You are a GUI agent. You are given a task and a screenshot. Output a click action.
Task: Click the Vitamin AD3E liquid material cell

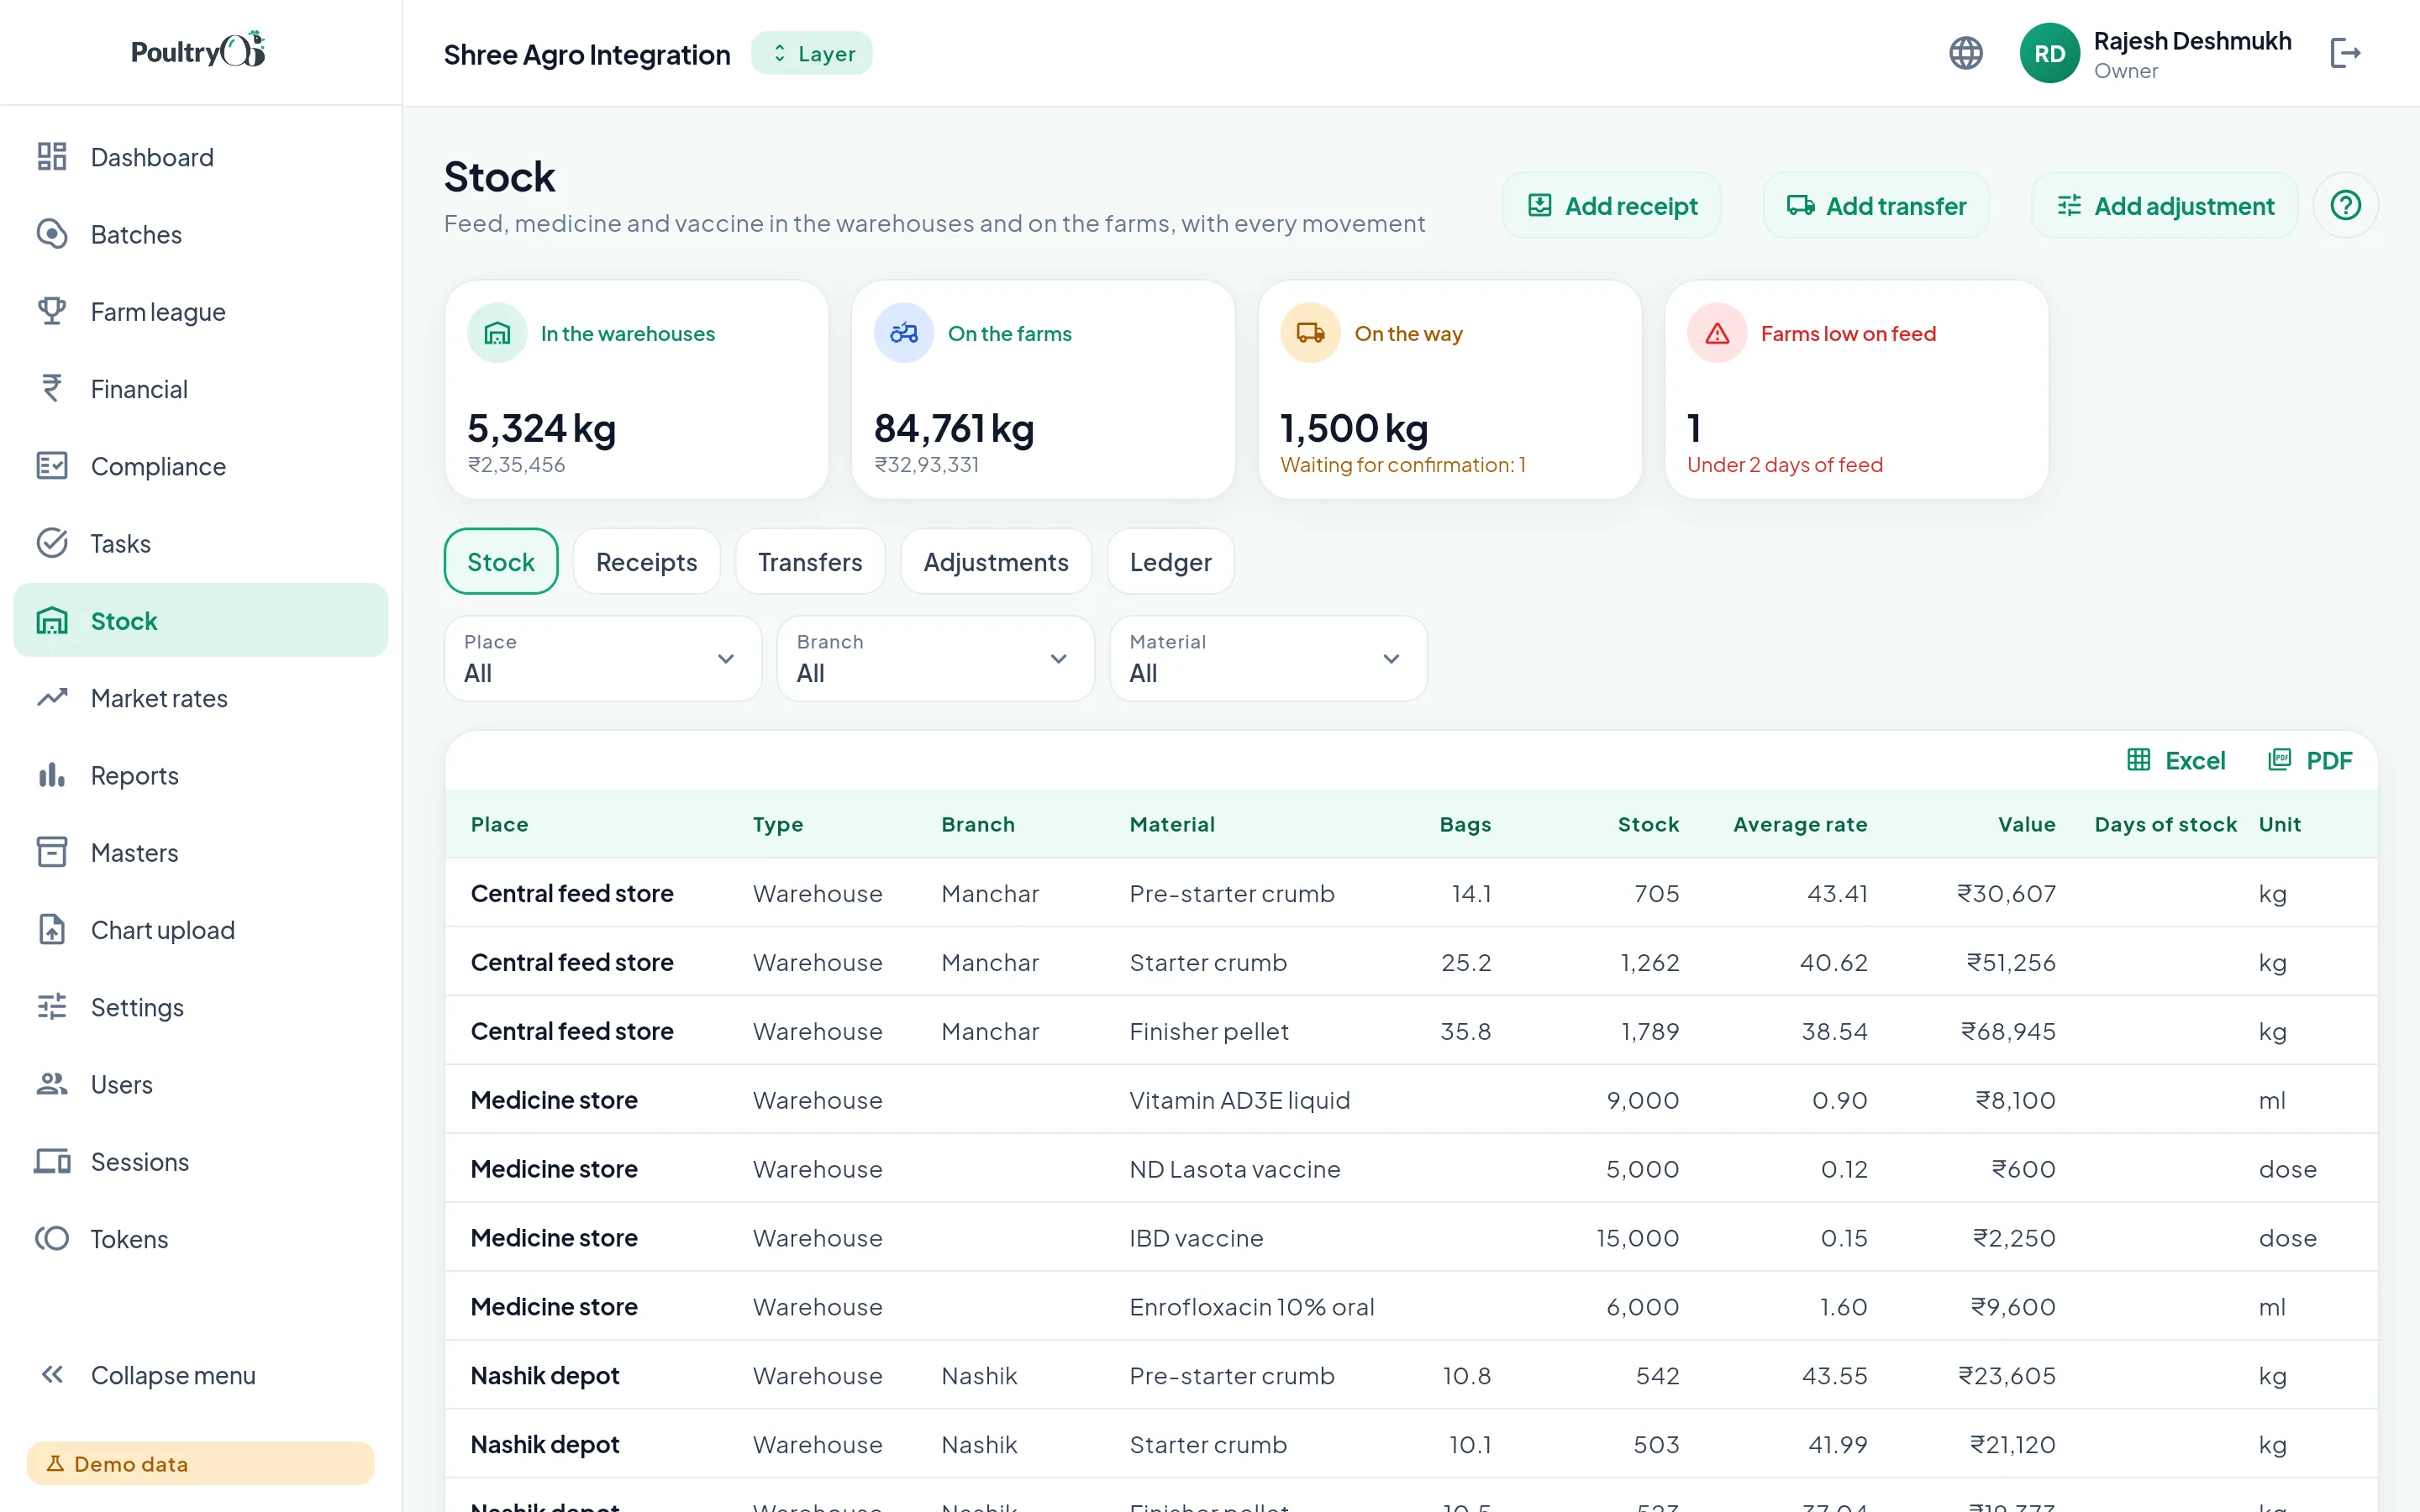point(1239,1099)
